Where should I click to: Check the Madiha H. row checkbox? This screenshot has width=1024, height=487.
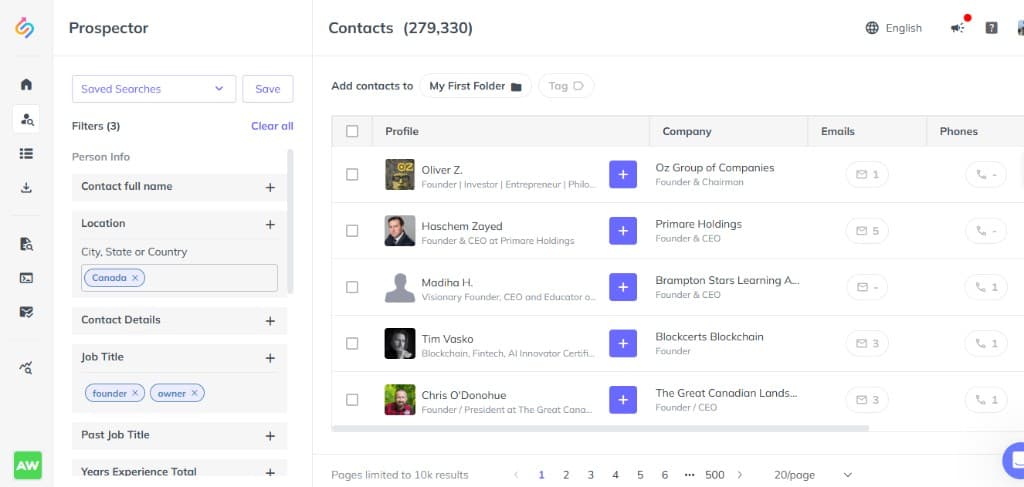coord(352,287)
